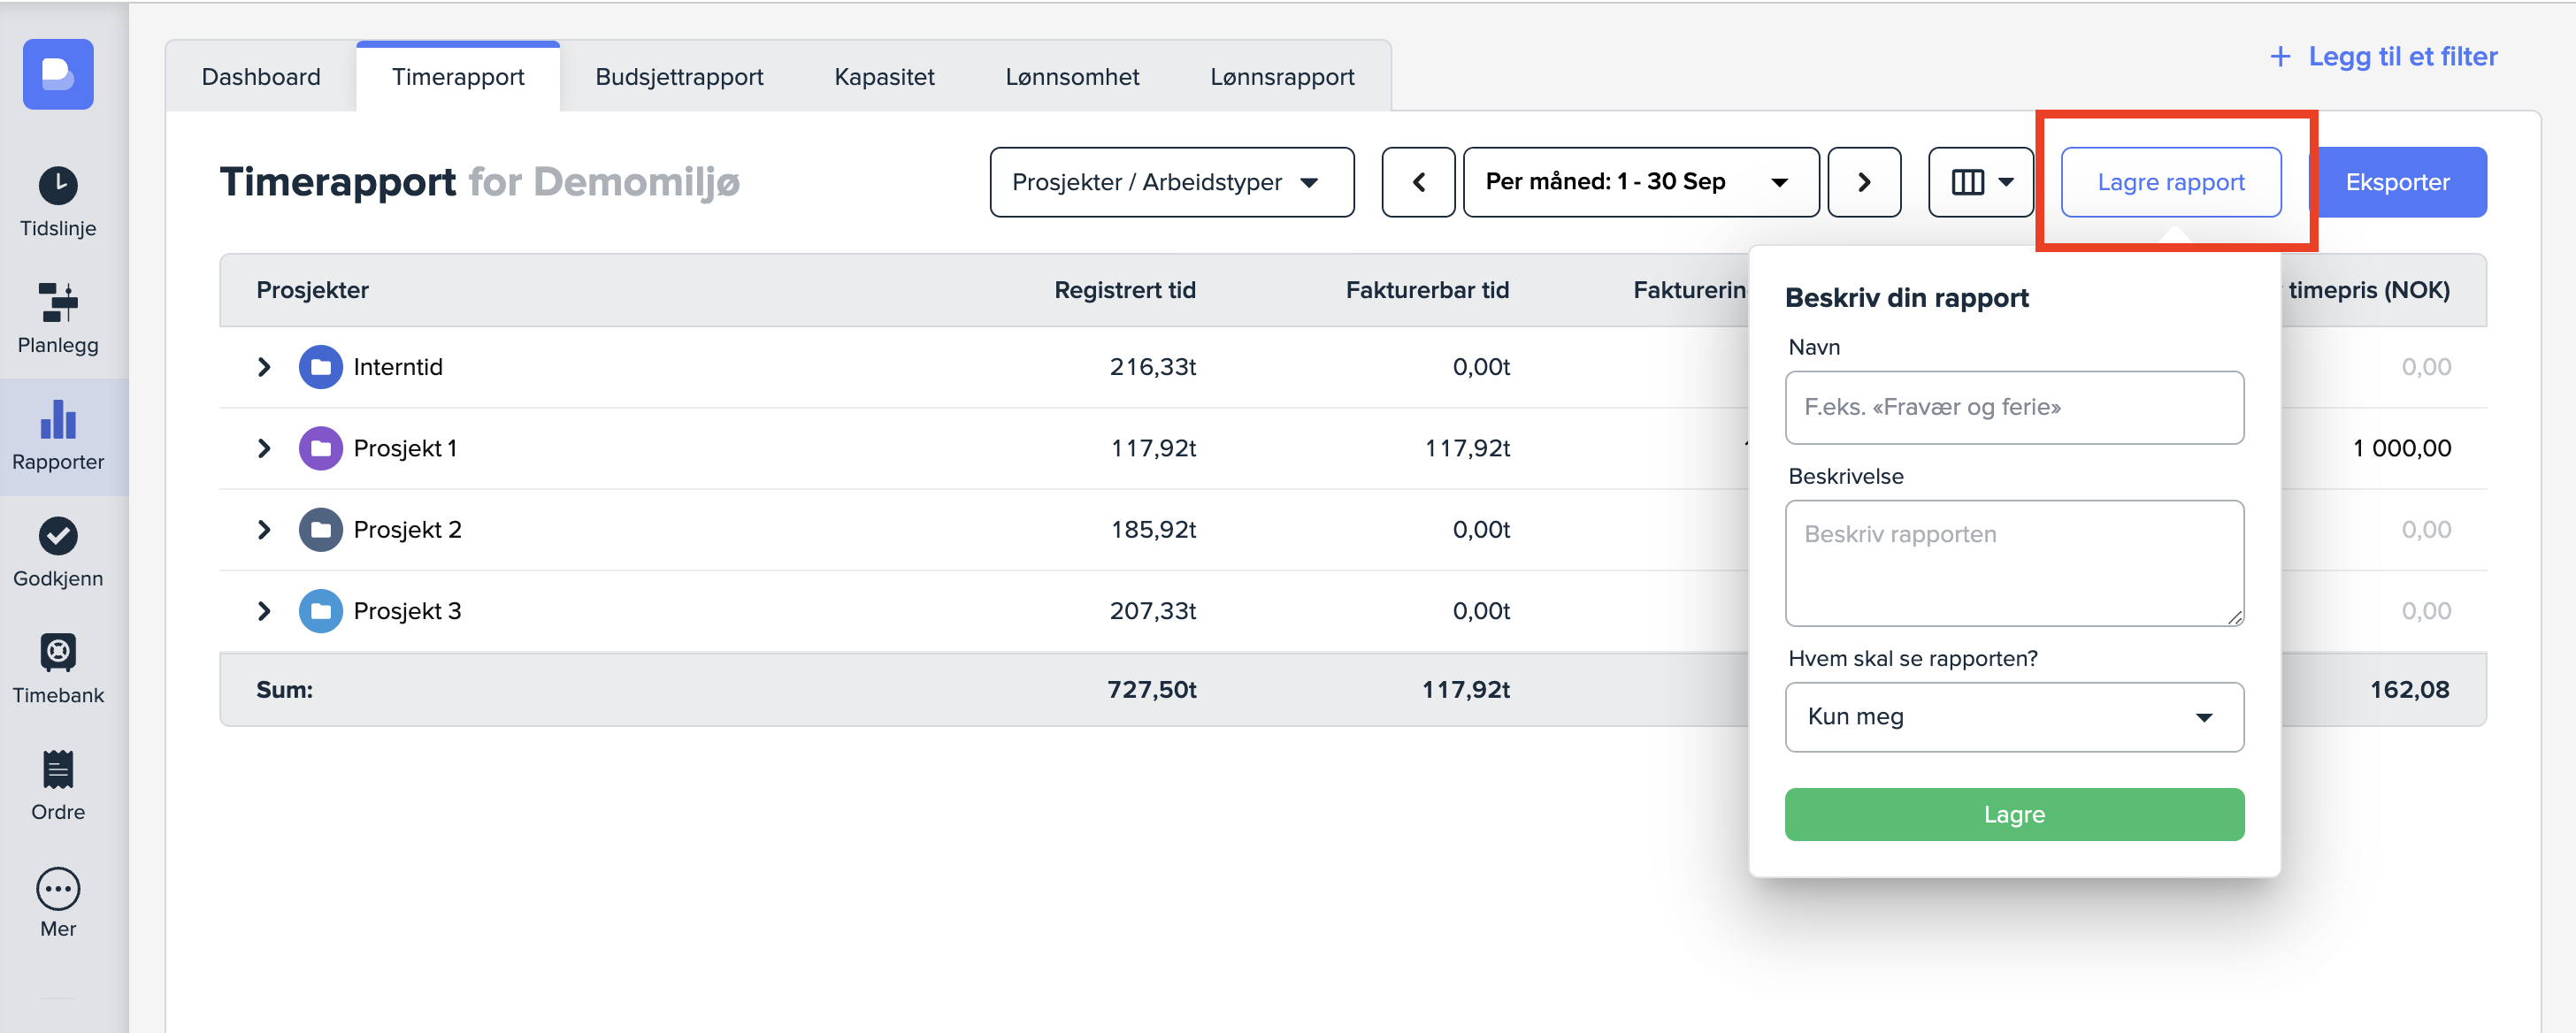
Task: Click the Navn input field
Action: point(2013,407)
